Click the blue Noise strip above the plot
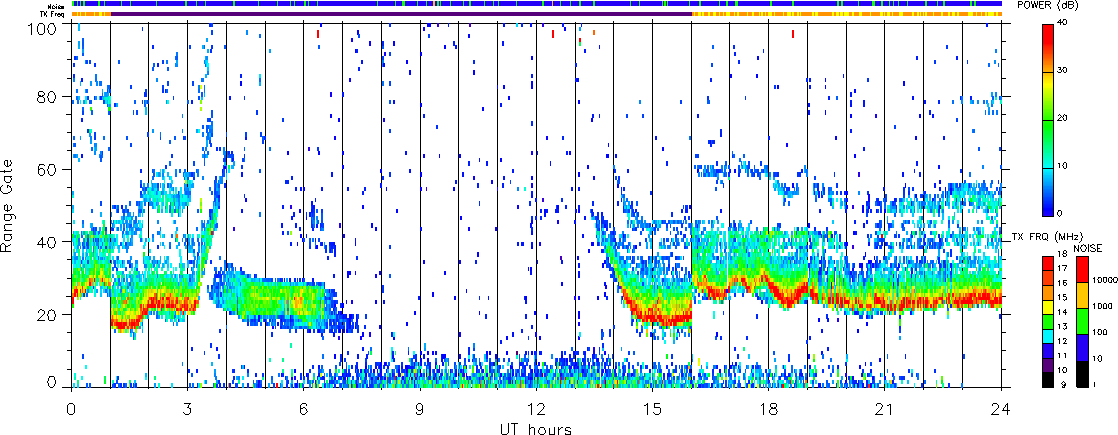1118x435 pixels. tap(537, 4)
